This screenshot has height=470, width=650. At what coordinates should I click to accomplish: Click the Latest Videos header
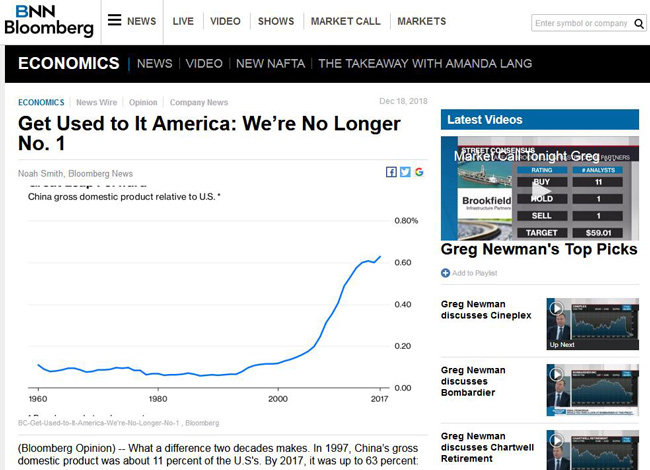pos(540,120)
